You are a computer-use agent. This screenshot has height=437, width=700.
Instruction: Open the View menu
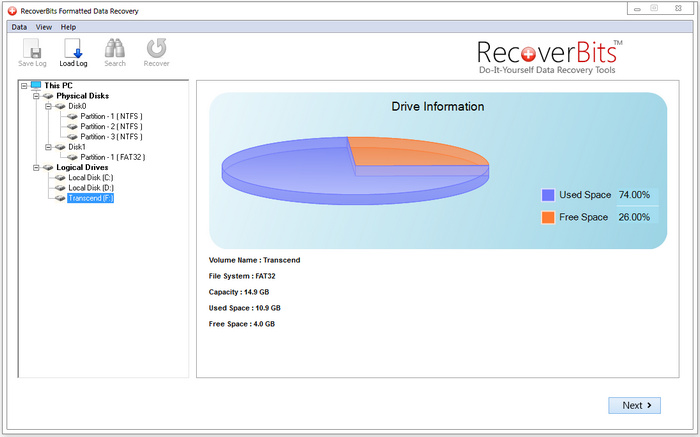[x=43, y=26]
